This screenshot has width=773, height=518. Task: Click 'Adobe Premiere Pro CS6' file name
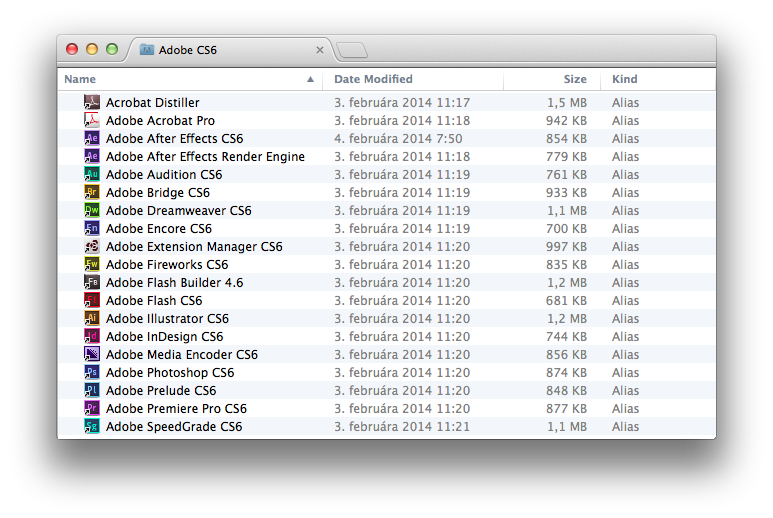click(176, 408)
